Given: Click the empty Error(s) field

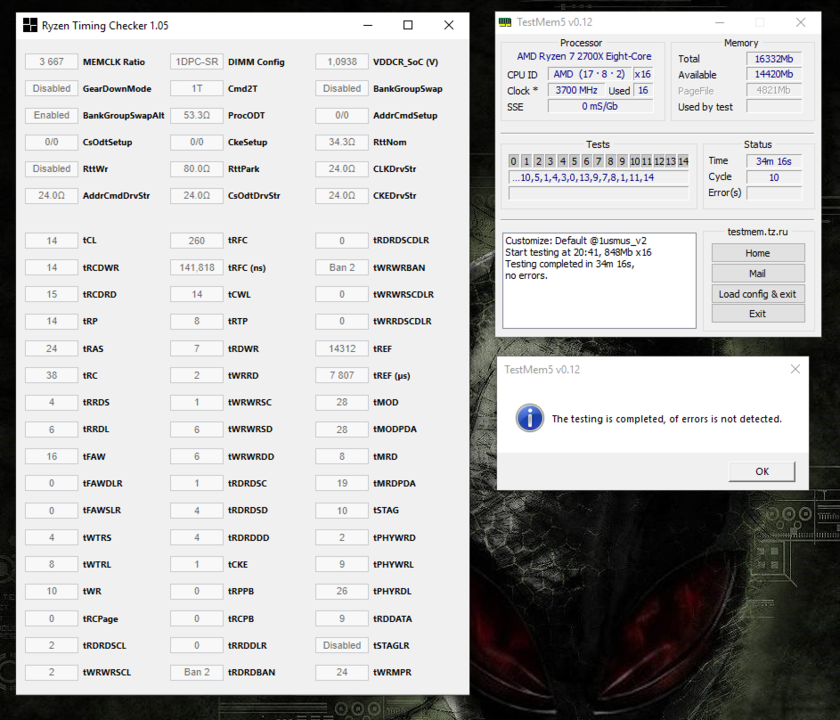Looking at the screenshot, I should tap(774, 193).
